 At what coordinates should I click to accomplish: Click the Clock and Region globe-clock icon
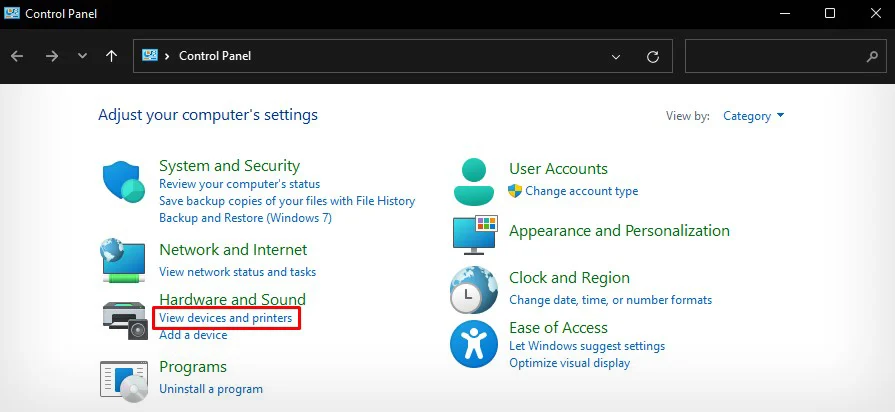coord(474,290)
